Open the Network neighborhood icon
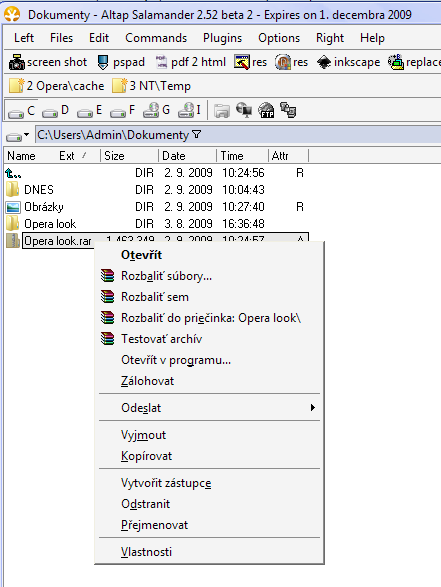The image size is (441, 587). 244,110
